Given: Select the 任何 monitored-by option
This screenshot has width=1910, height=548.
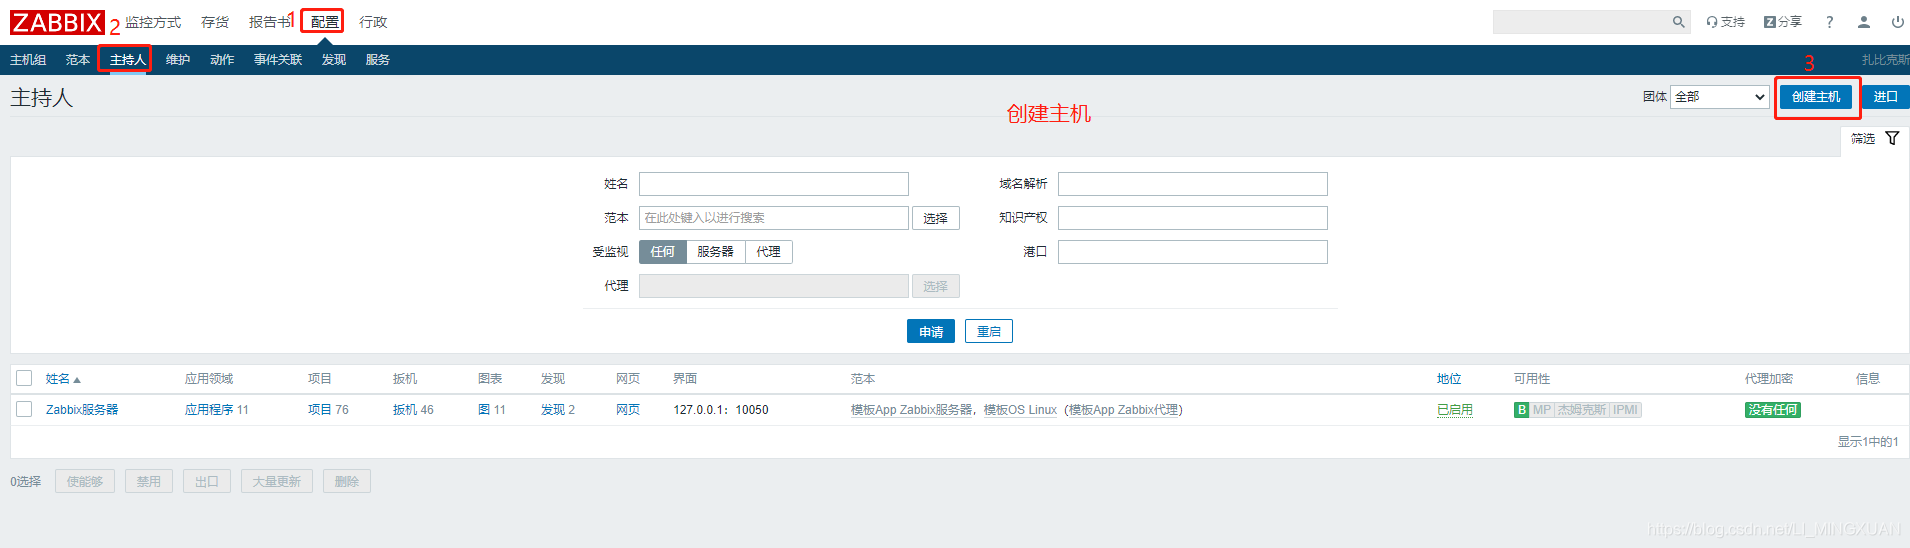Looking at the screenshot, I should pyautogui.click(x=662, y=252).
